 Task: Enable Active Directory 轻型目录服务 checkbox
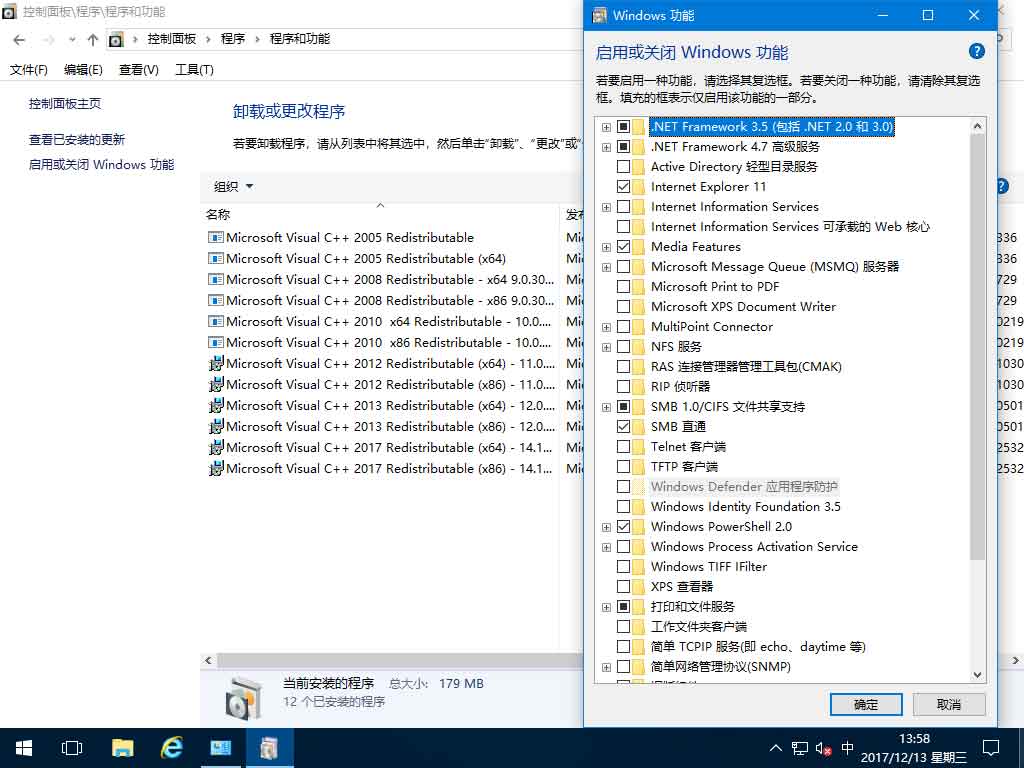point(624,167)
